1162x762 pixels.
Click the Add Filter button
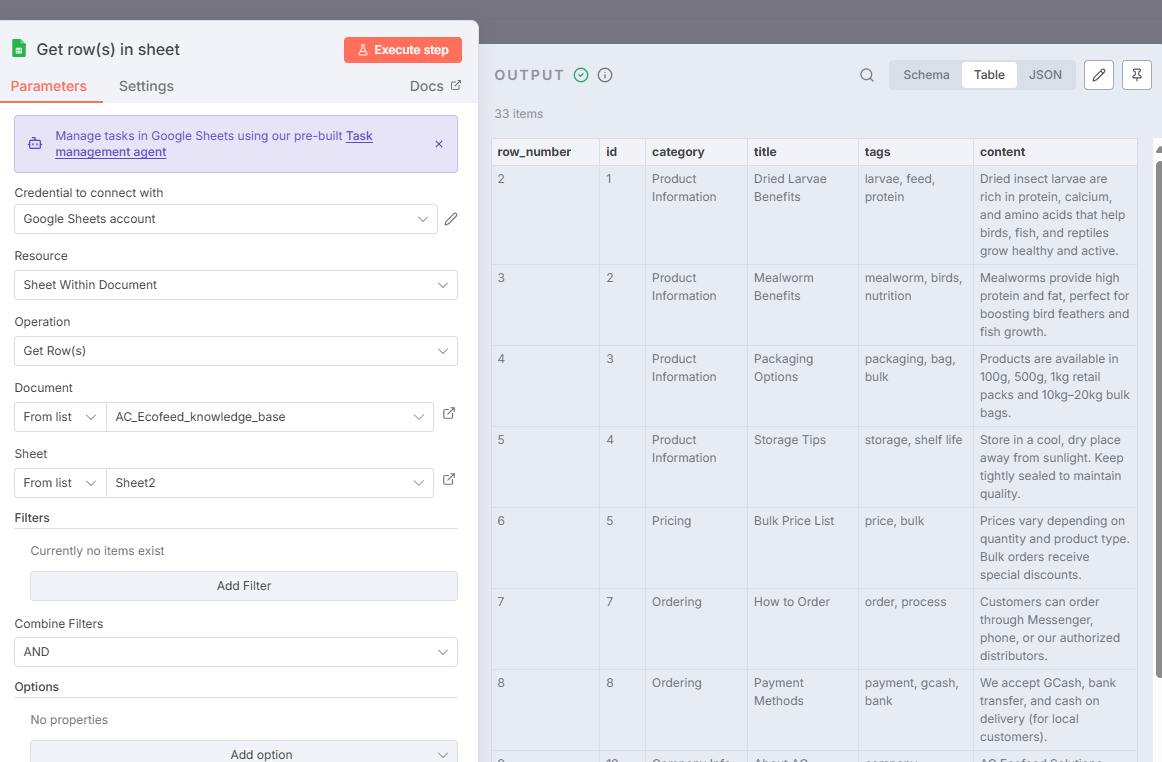coord(244,586)
